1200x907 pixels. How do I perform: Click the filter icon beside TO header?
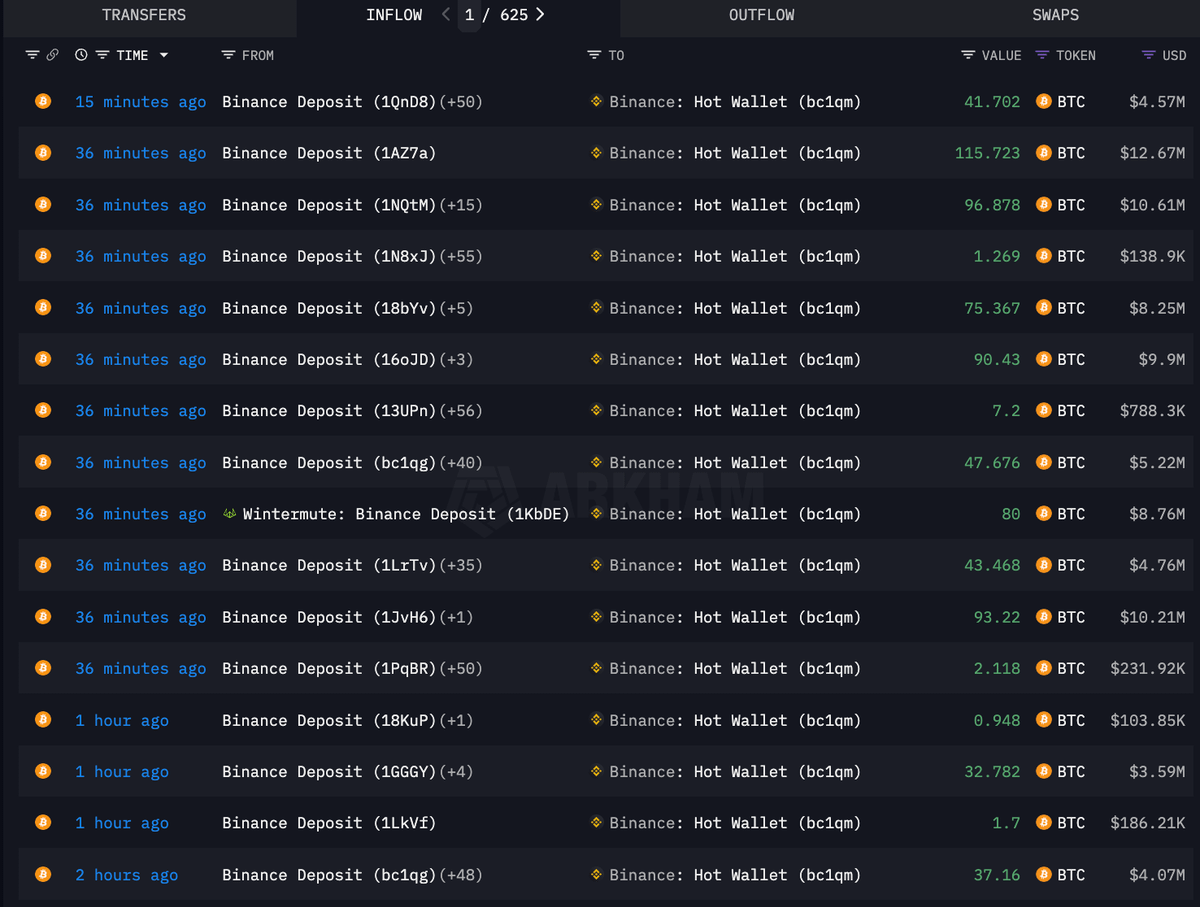point(594,56)
